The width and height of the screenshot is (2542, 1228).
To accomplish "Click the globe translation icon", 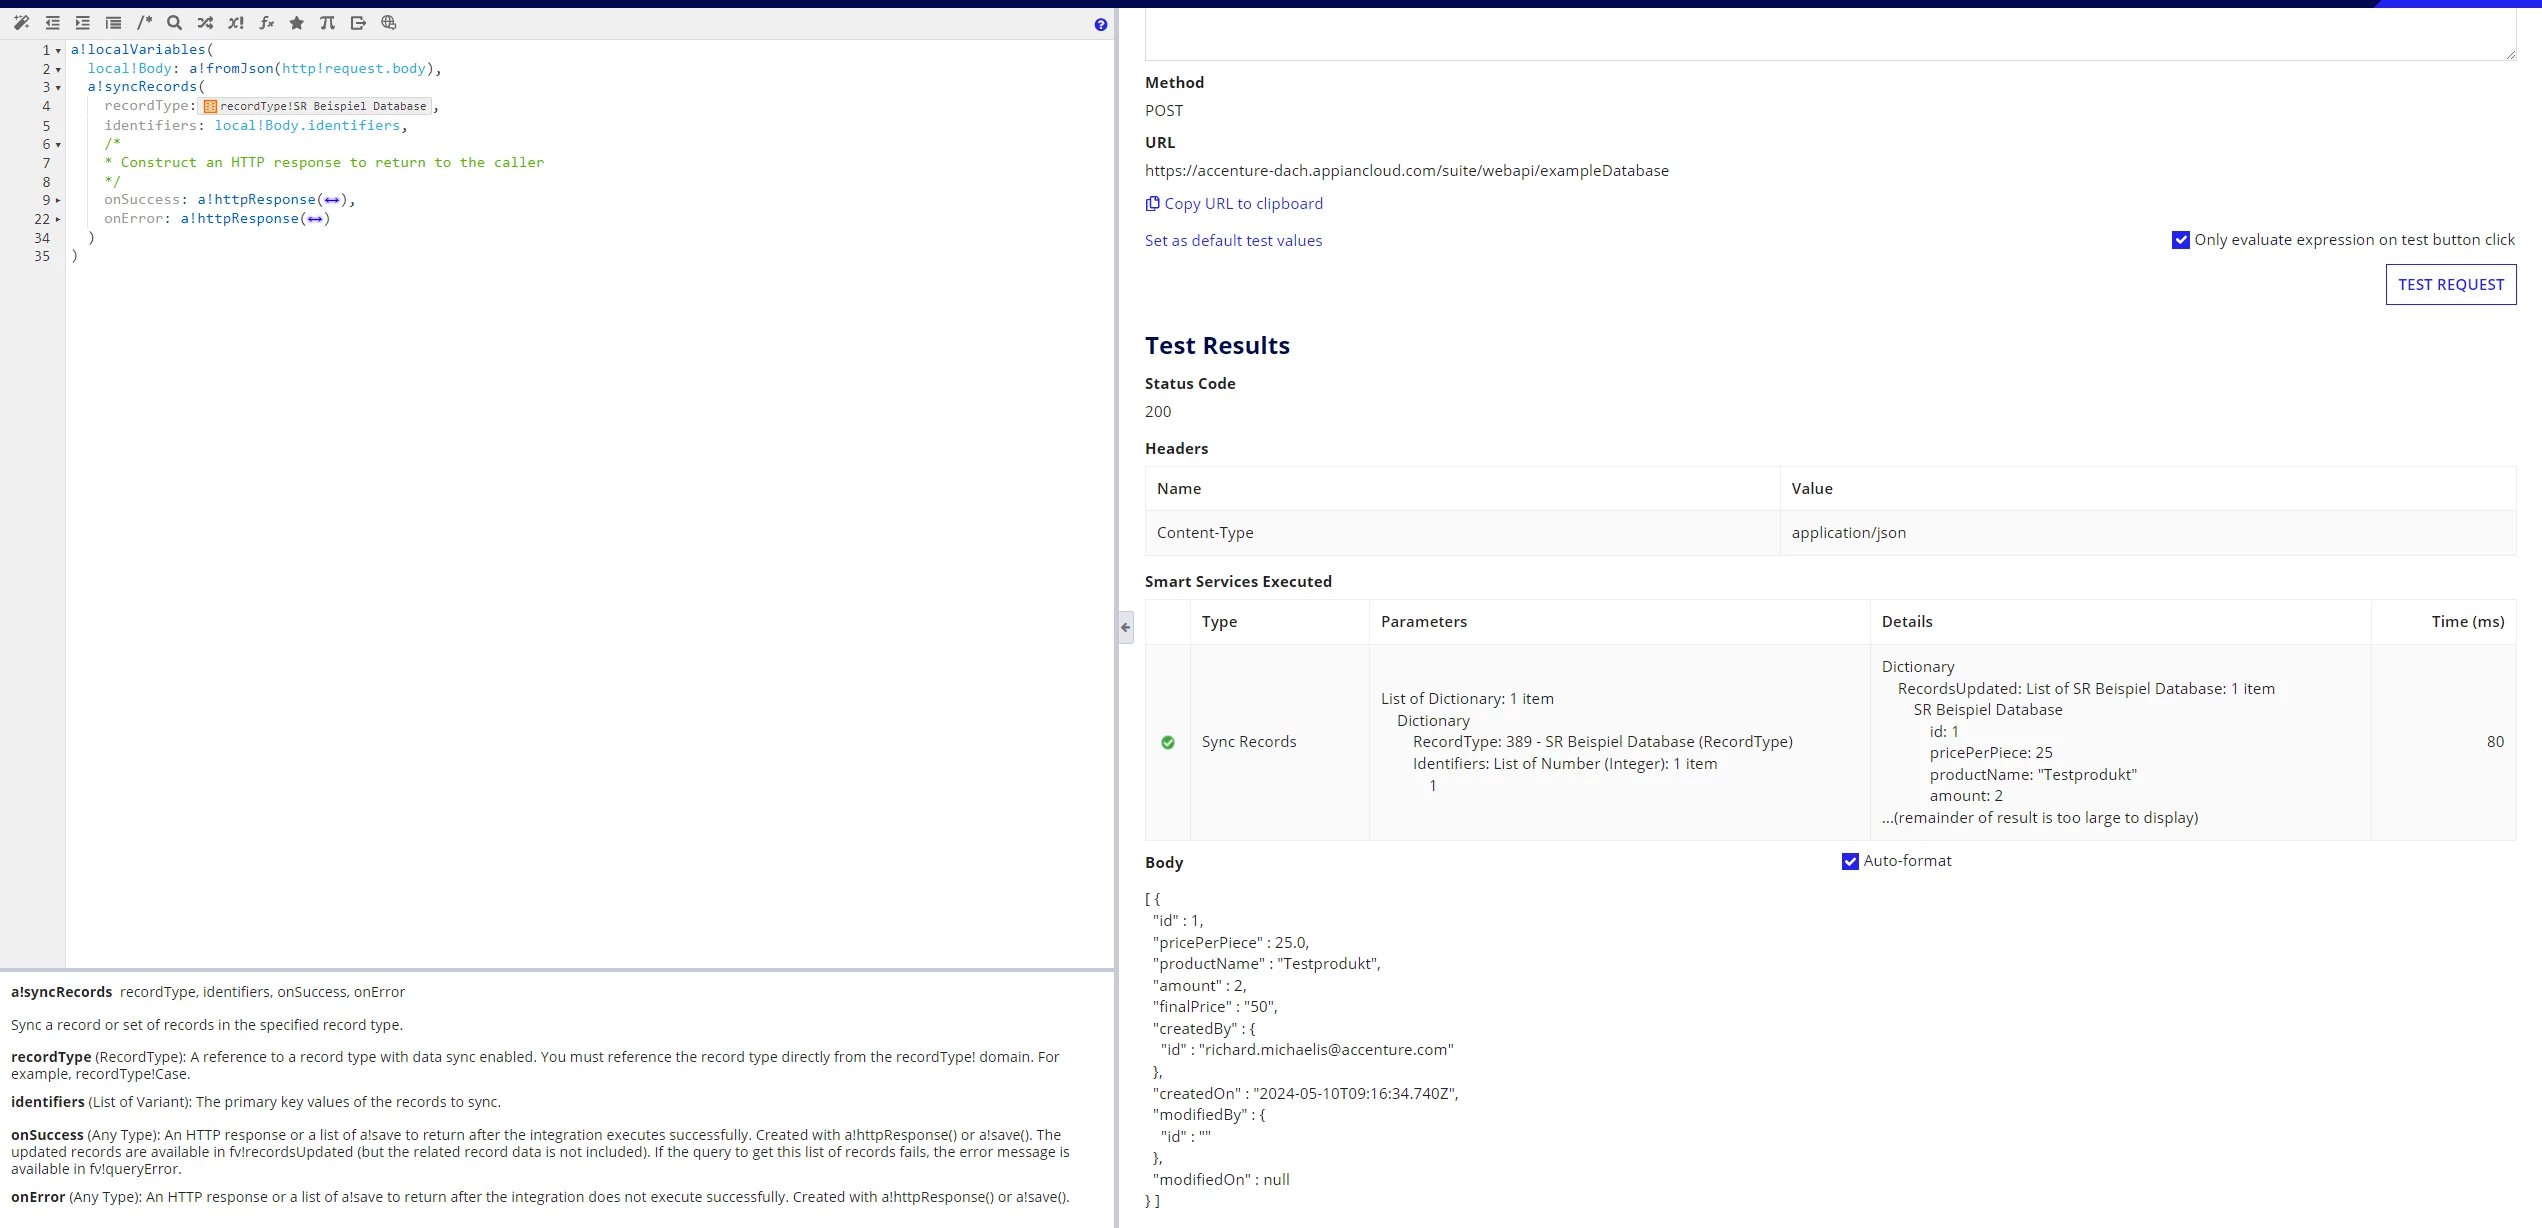I will click(389, 23).
